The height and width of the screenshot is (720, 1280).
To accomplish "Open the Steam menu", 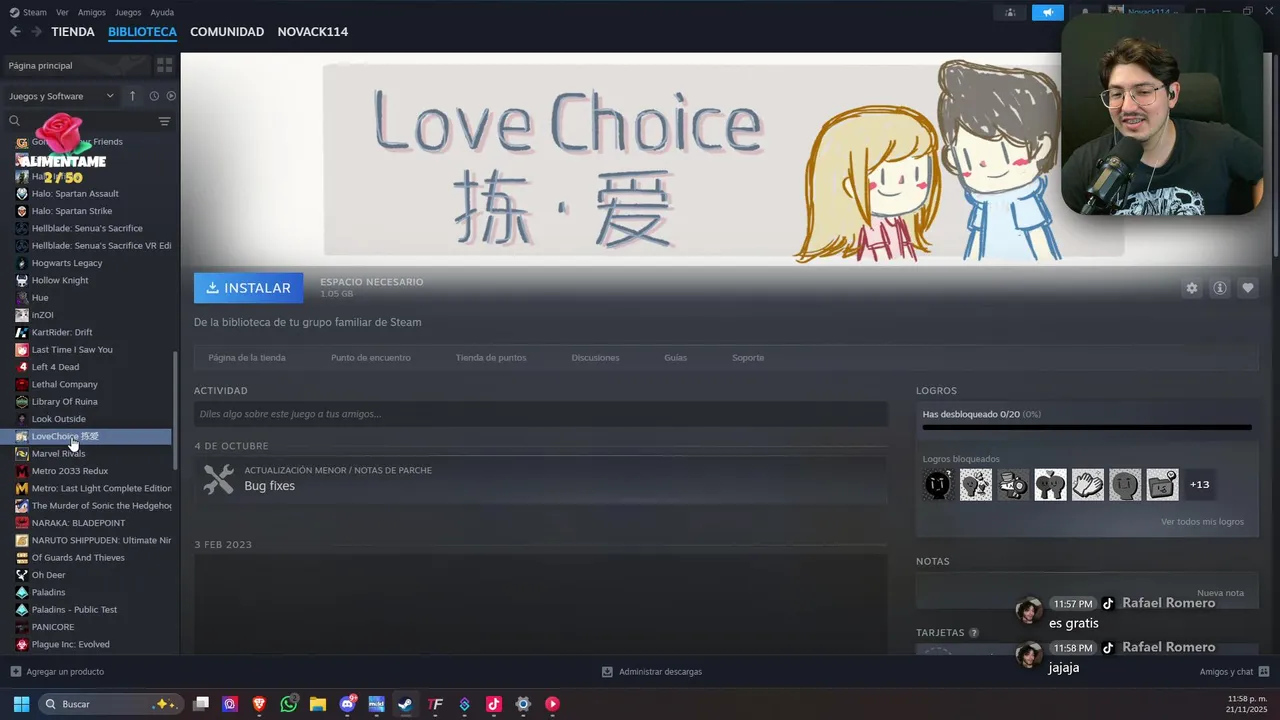I will pyautogui.click(x=35, y=12).
